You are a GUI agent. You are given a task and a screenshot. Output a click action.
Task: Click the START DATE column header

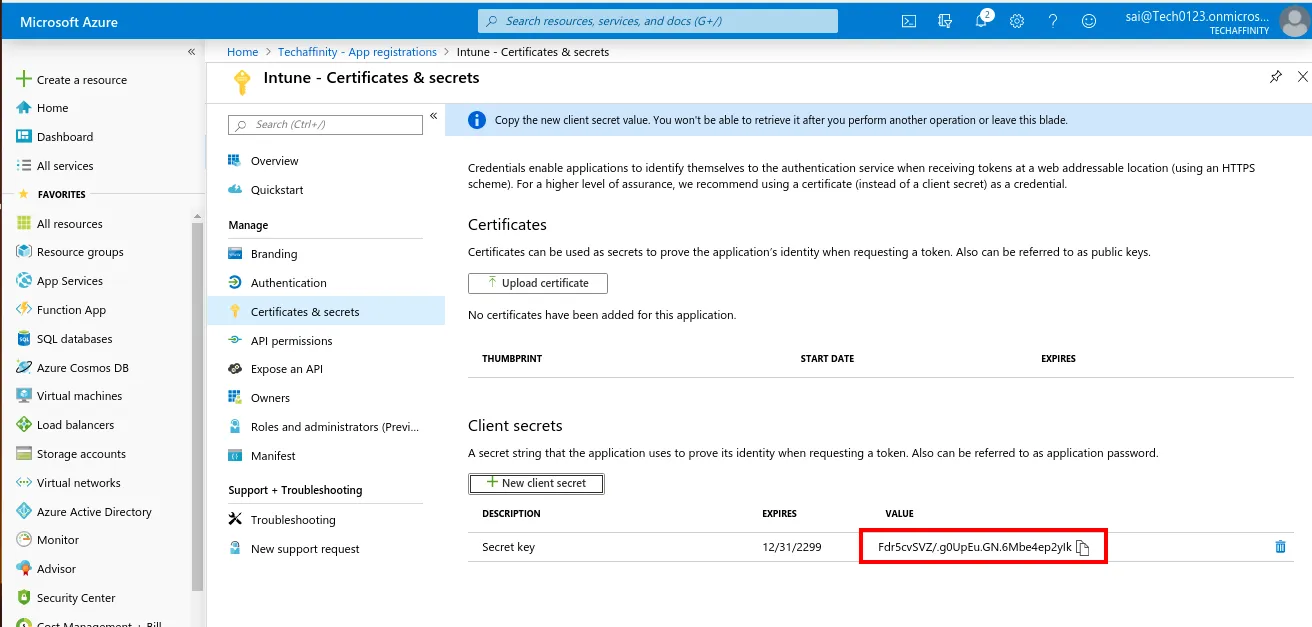[x=827, y=358]
